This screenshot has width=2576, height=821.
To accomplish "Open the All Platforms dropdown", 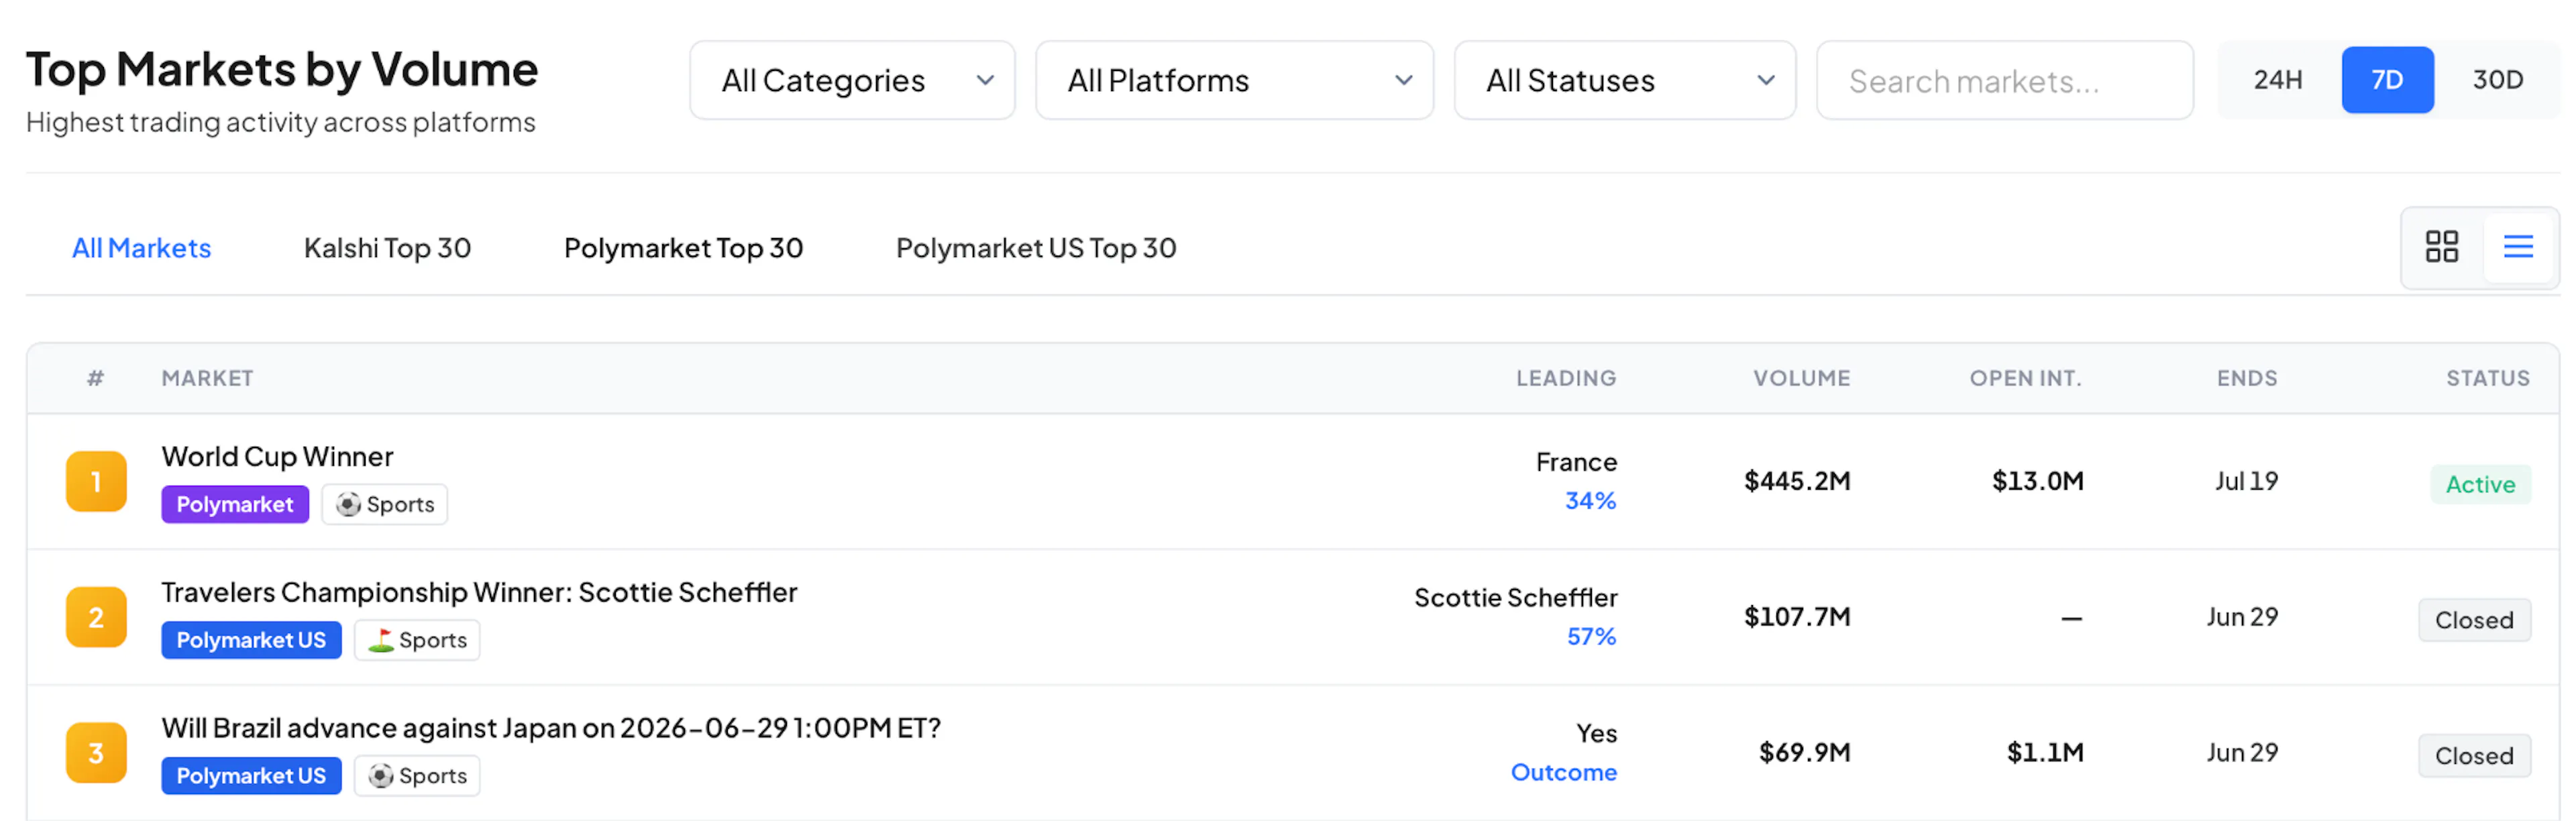I will pos(1234,80).
